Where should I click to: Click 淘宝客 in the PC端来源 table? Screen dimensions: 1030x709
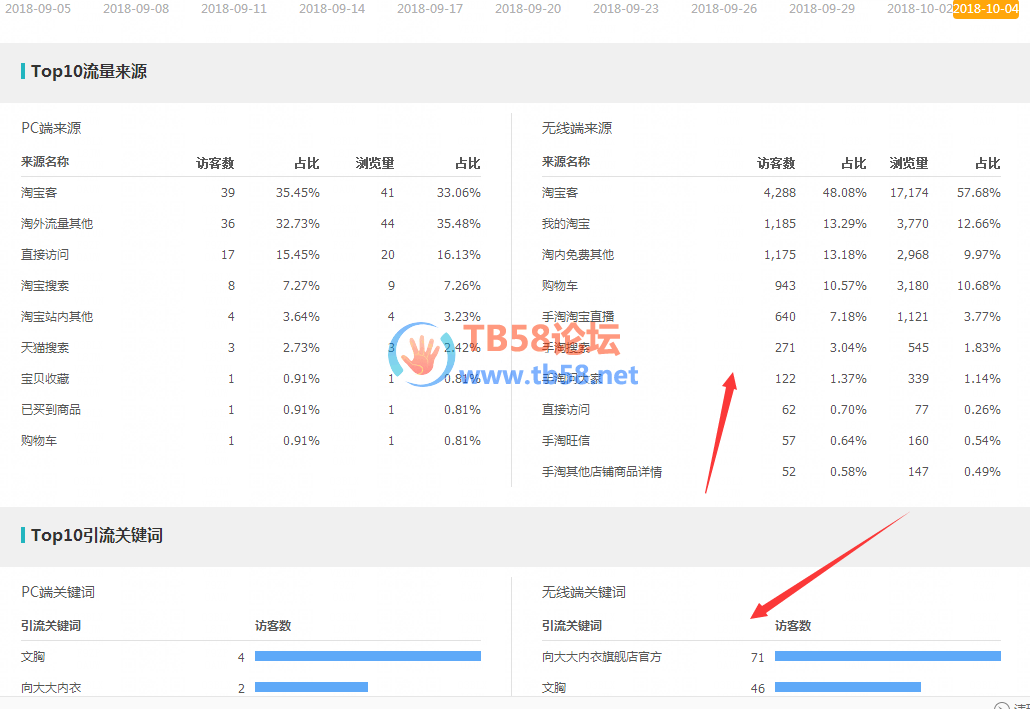[x=39, y=193]
